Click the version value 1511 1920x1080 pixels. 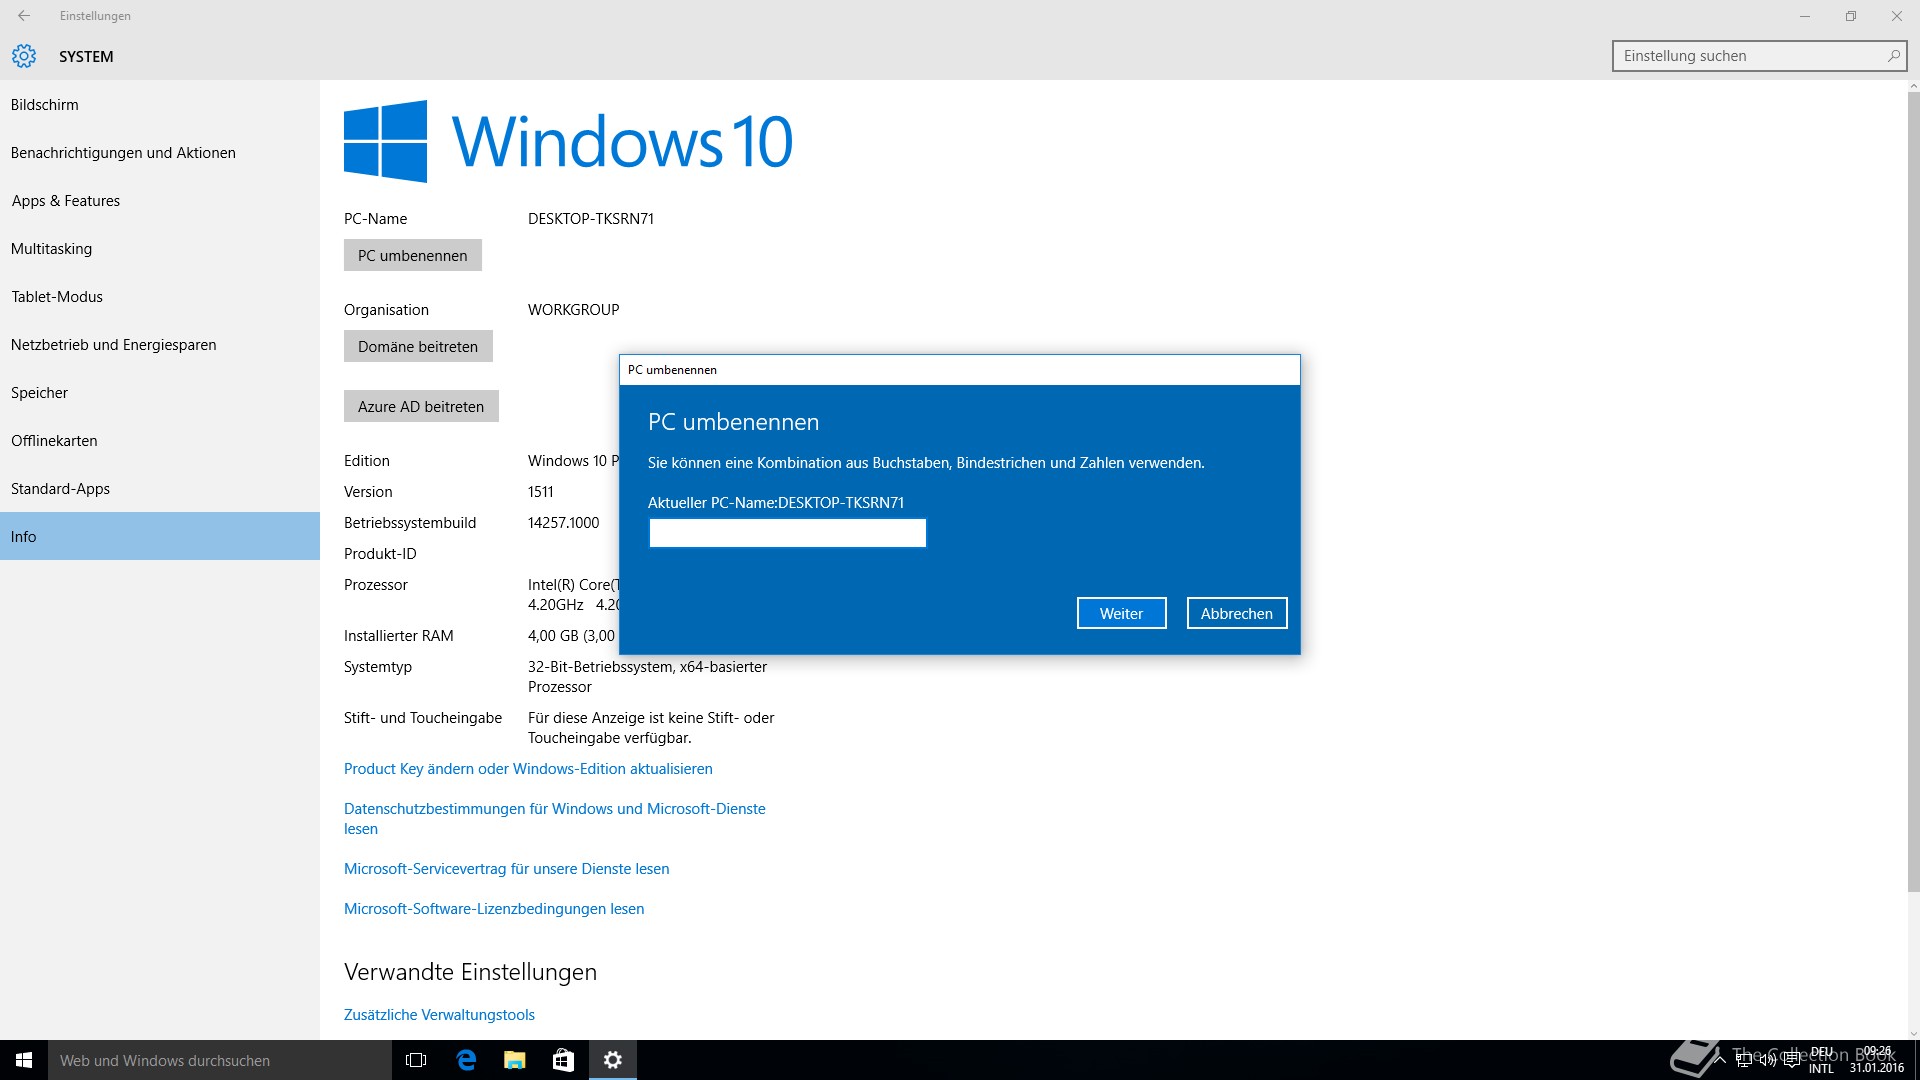[x=541, y=491]
